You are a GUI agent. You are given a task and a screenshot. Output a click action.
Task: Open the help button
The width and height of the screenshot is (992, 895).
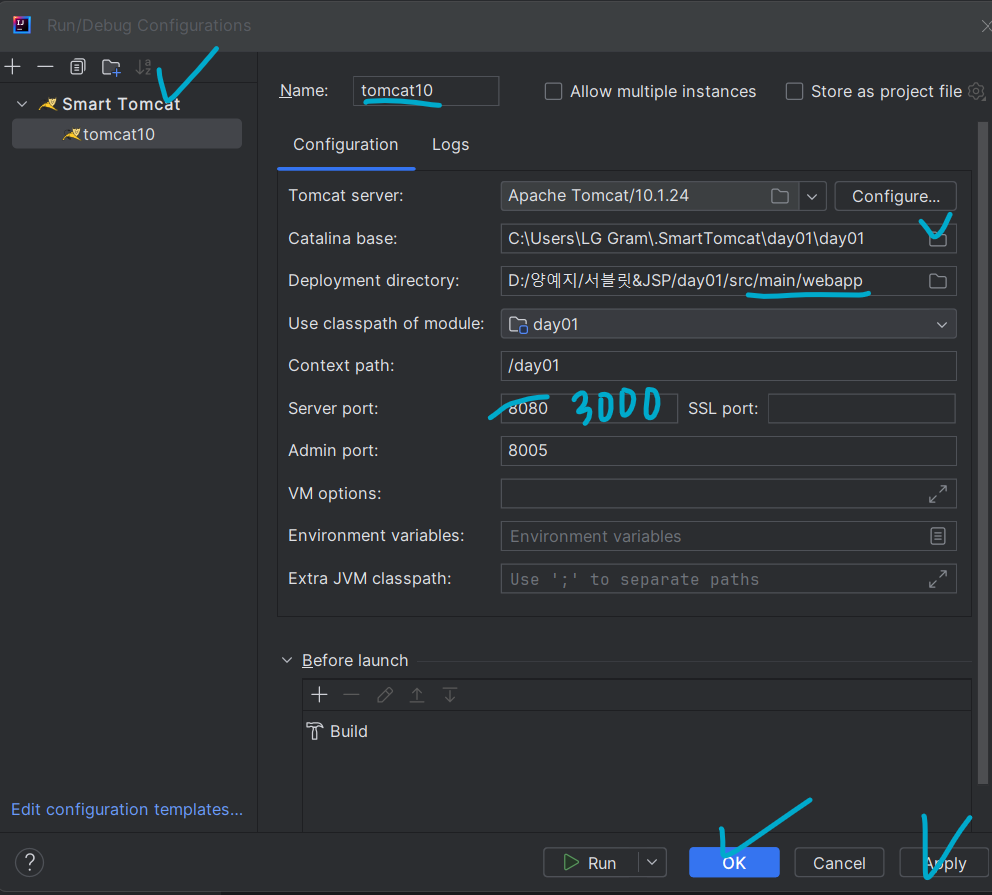(29, 863)
